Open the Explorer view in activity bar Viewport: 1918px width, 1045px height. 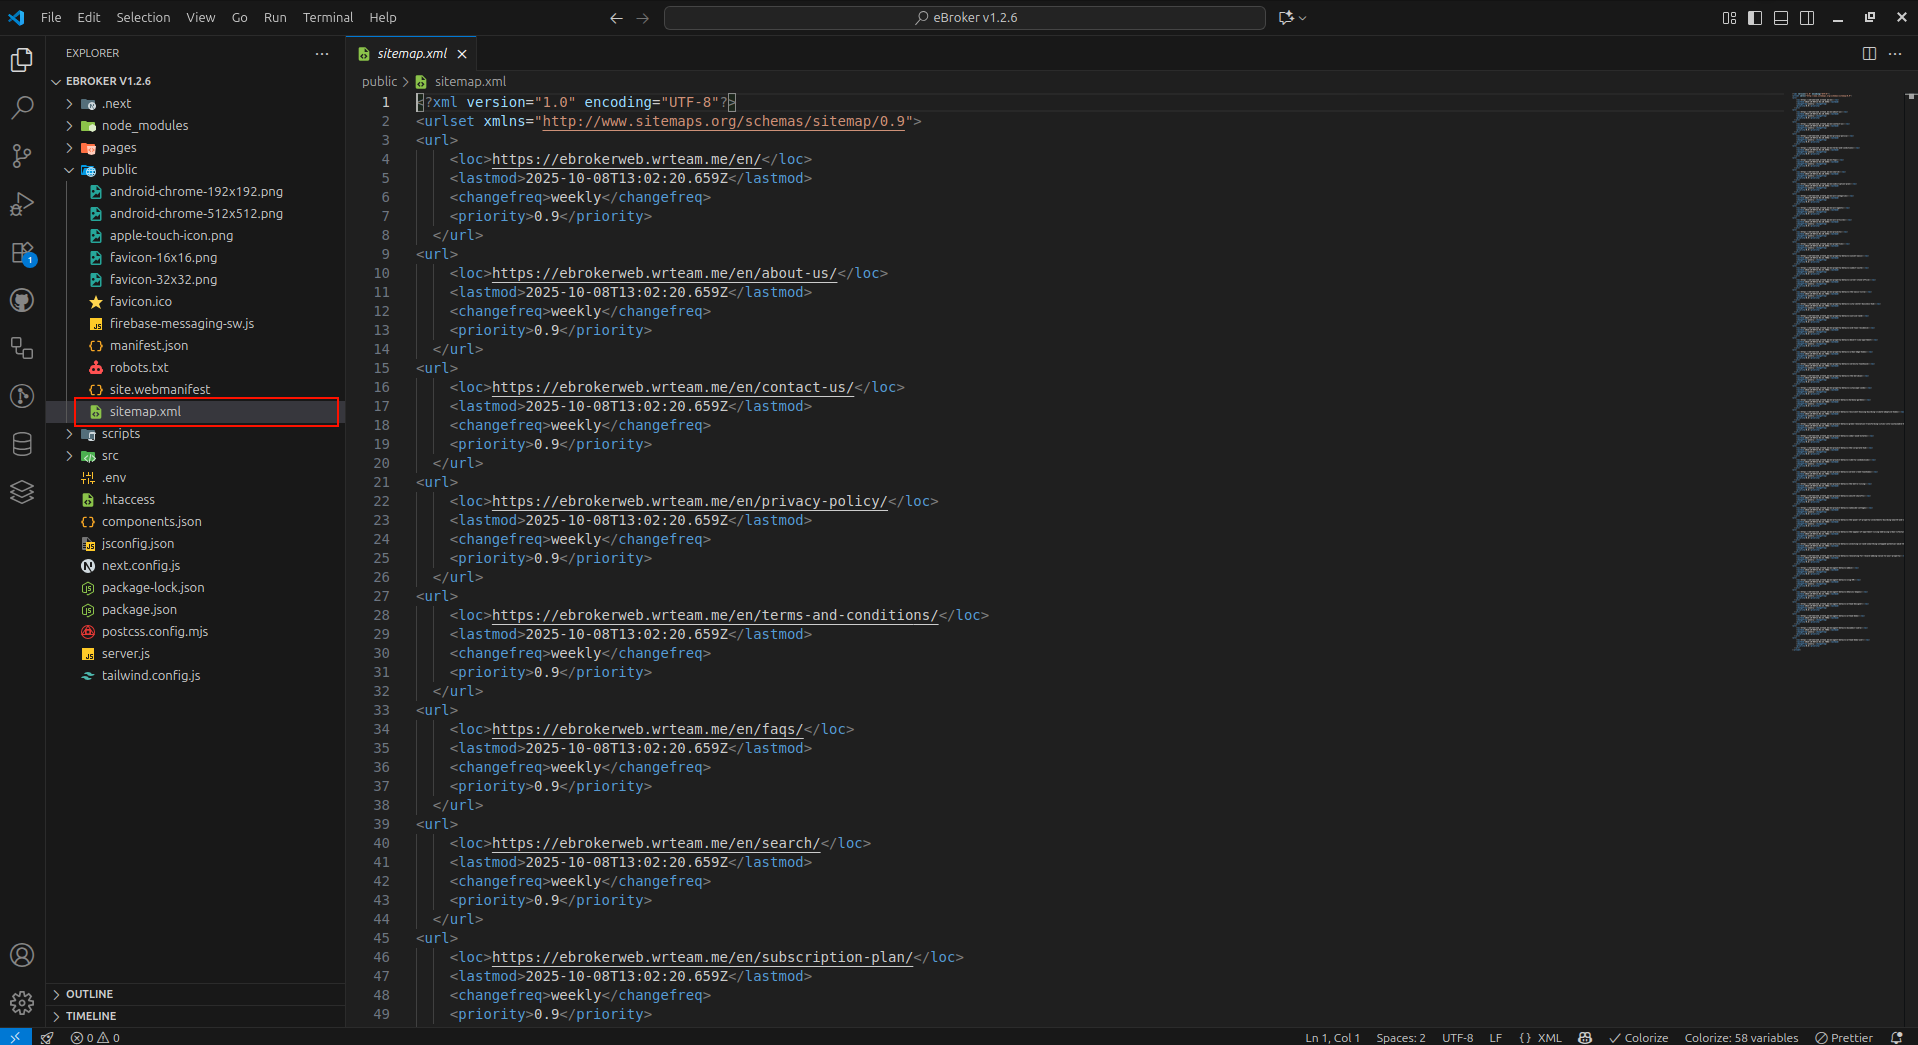click(x=22, y=60)
